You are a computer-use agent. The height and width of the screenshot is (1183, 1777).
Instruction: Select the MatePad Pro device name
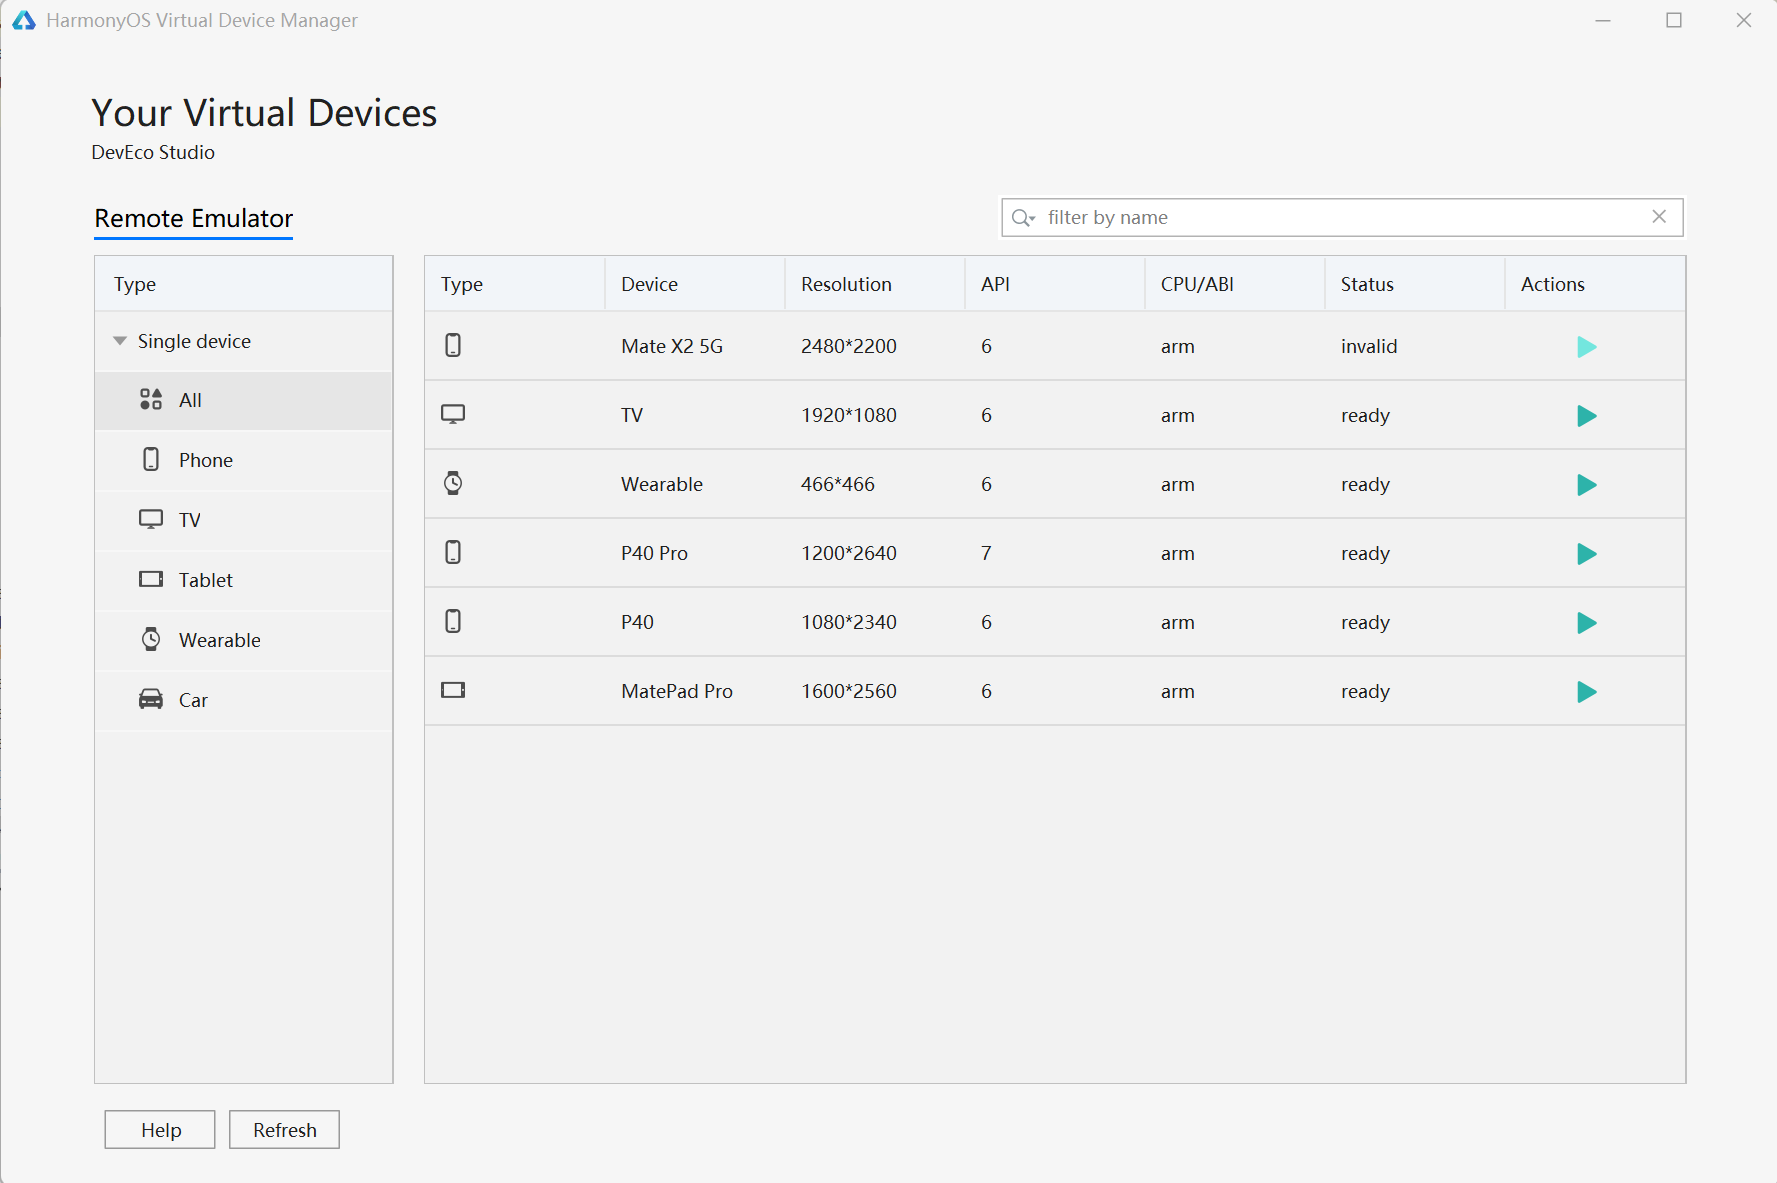point(677,691)
